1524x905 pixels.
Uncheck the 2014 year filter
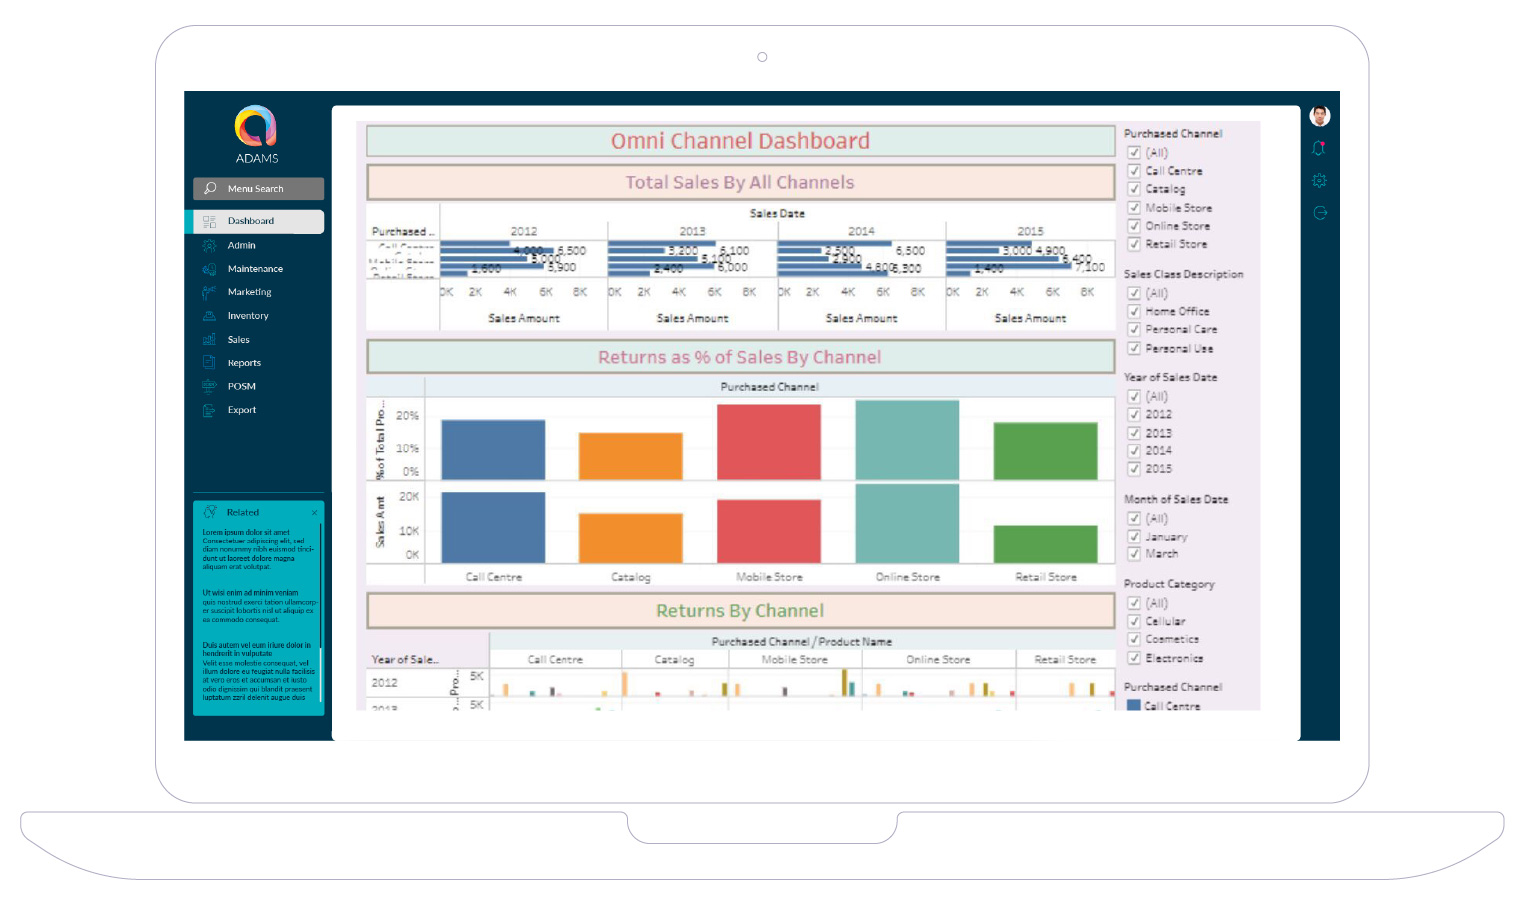(x=1134, y=451)
